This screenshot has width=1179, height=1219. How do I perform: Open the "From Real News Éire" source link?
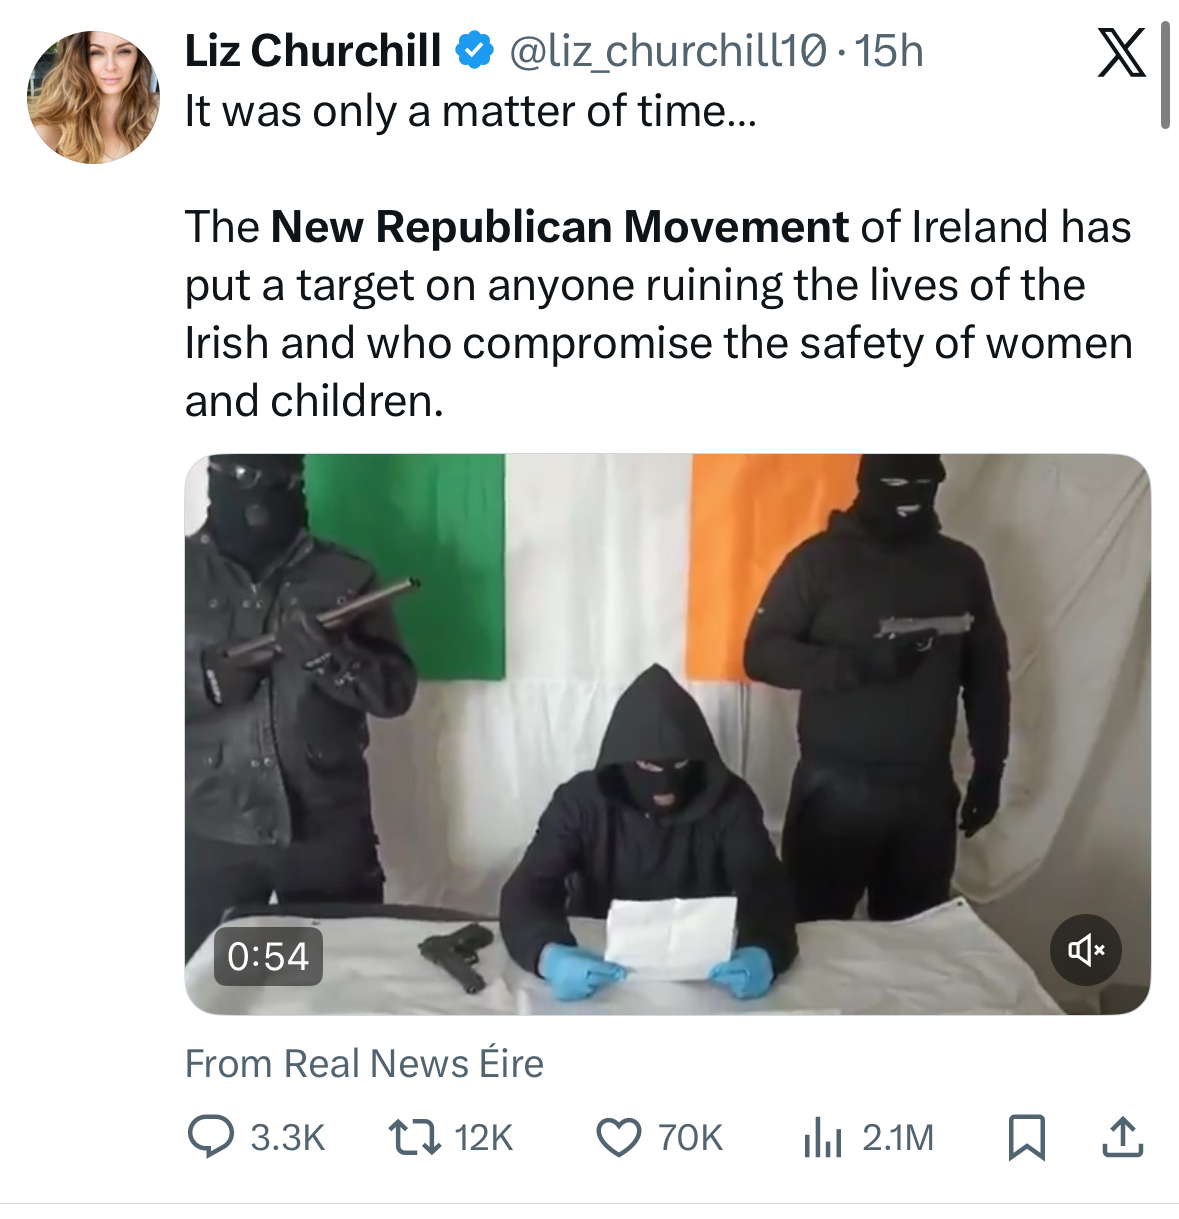click(364, 1064)
